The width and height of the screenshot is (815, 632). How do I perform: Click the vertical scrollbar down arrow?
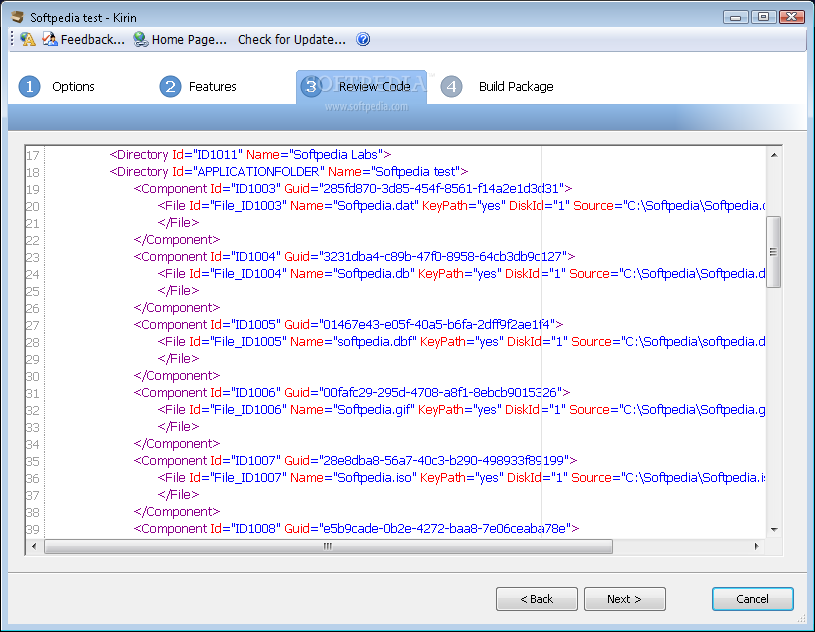tap(774, 530)
